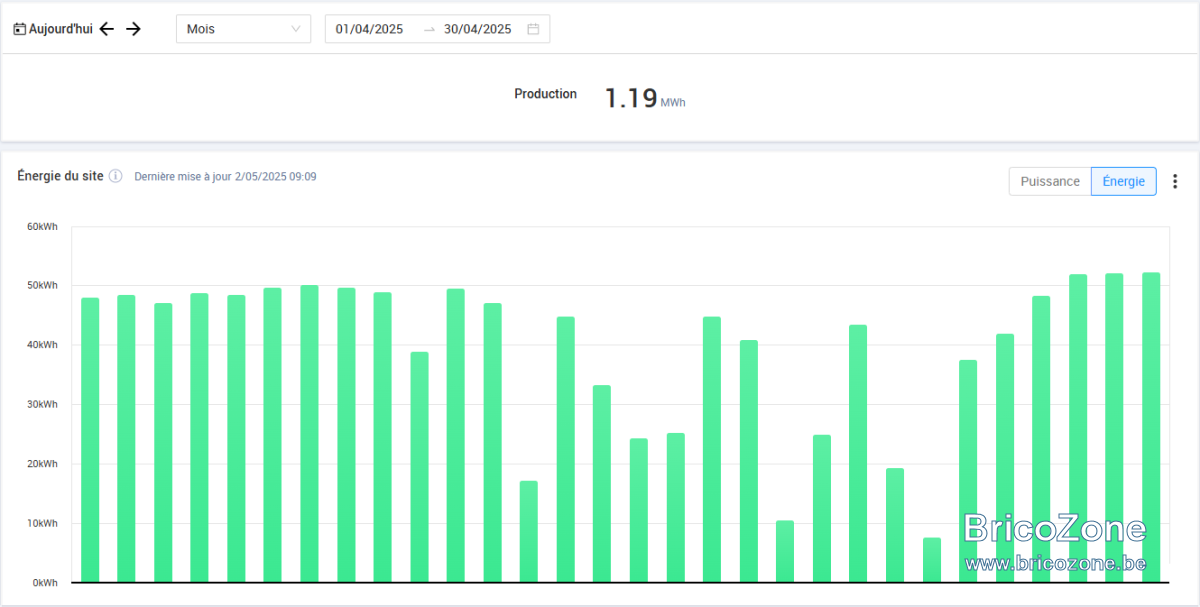The height and width of the screenshot is (607, 1200).
Task: Open the date picker calendar icon
Action: 533,29
